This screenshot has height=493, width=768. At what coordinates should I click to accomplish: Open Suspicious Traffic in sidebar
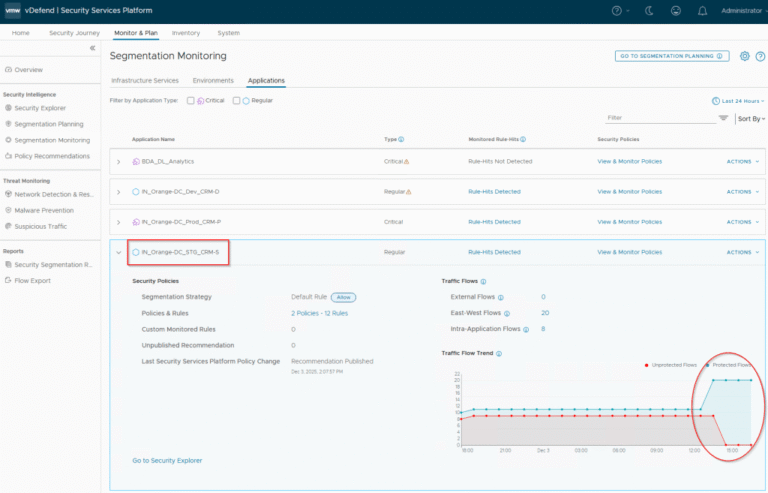41,226
